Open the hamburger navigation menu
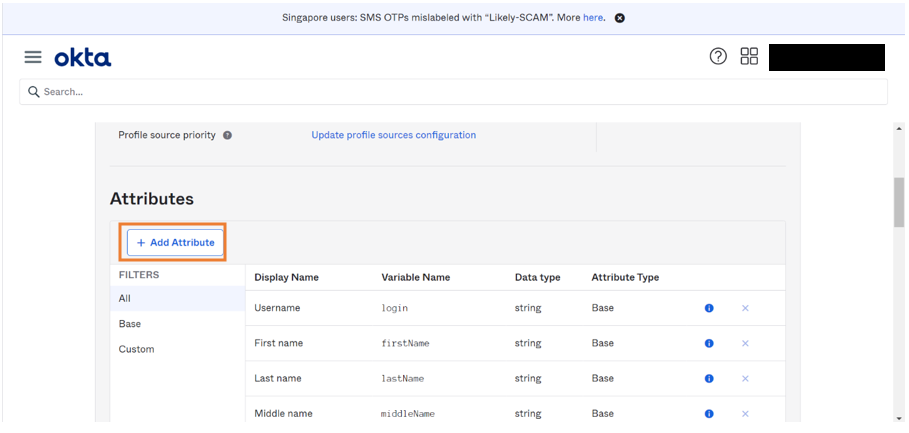Viewport: 909px width, 433px height. [x=33, y=58]
